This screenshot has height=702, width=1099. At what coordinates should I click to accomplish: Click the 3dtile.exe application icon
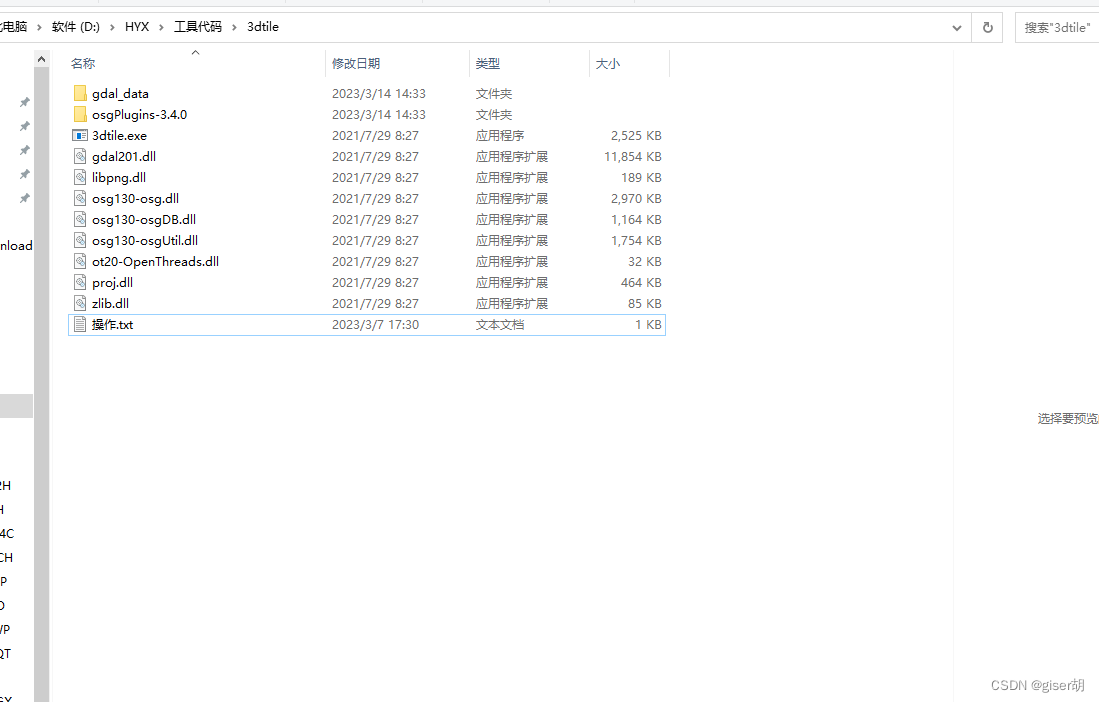[80, 135]
